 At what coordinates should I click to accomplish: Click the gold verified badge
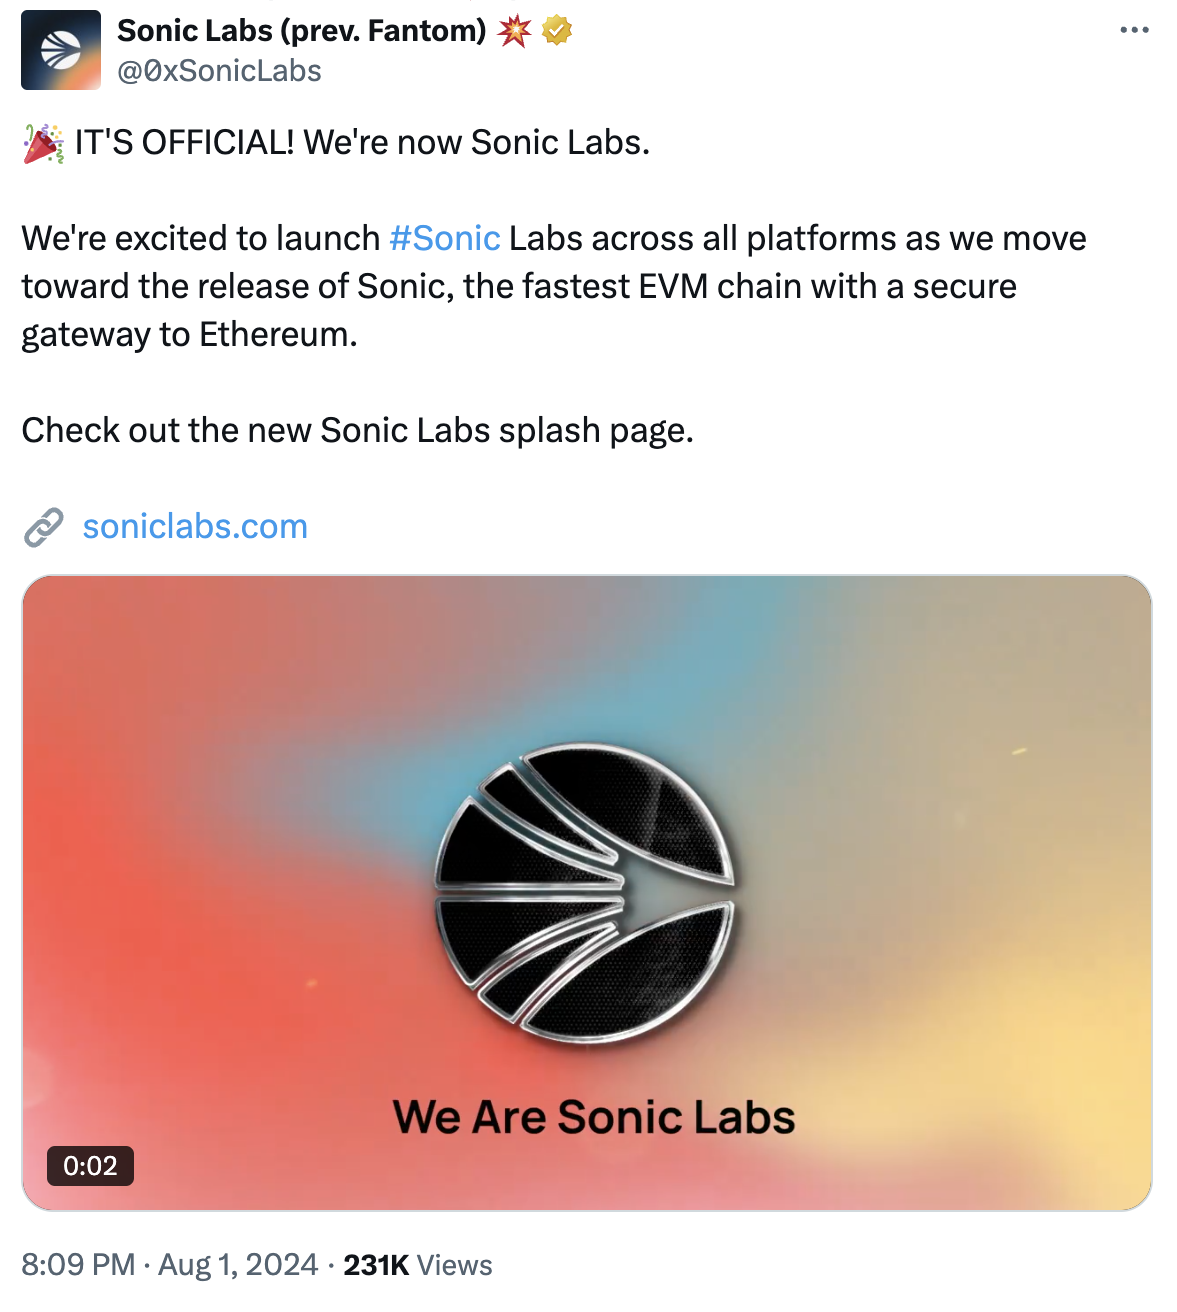point(557,31)
